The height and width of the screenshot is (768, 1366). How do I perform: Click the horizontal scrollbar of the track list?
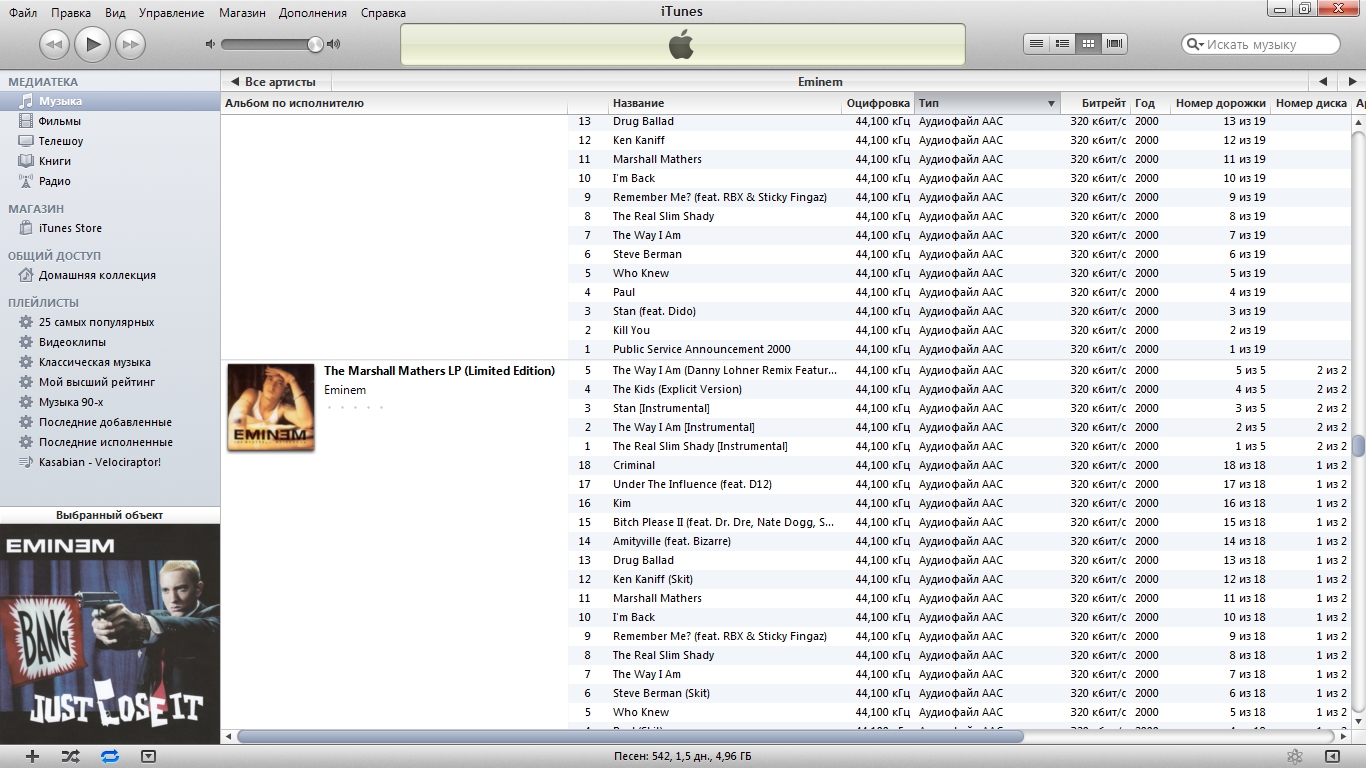click(x=630, y=737)
